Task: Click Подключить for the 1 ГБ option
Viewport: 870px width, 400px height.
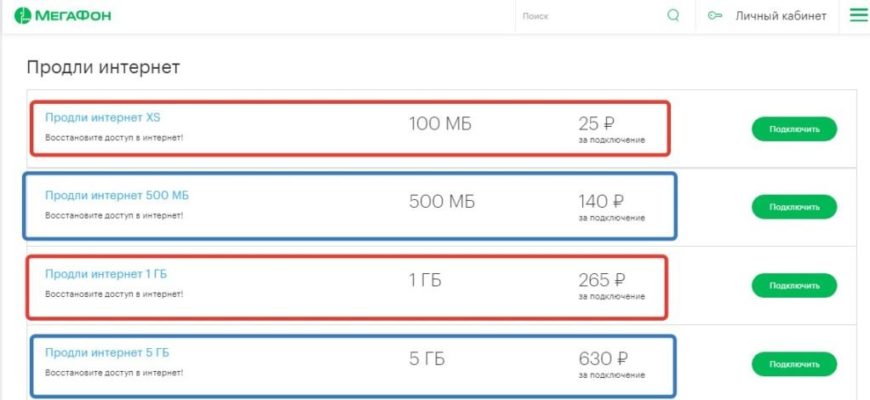Action: [x=794, y=286]
